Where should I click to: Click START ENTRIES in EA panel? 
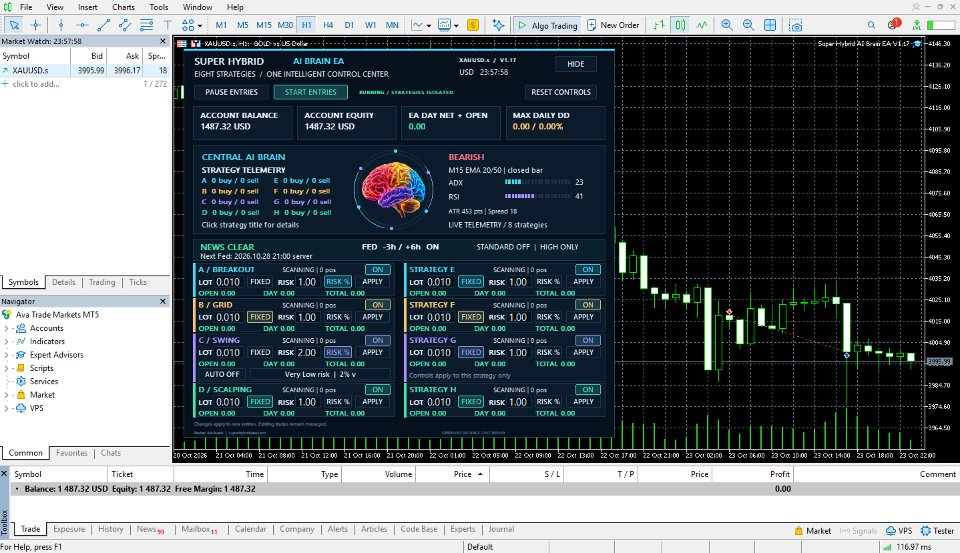pos(310,92)
